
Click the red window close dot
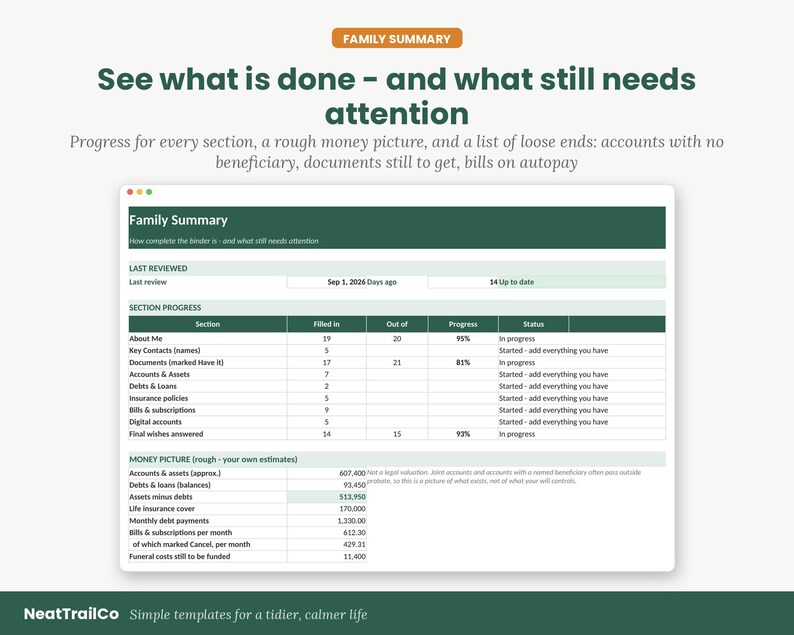(x=130, y=192)
